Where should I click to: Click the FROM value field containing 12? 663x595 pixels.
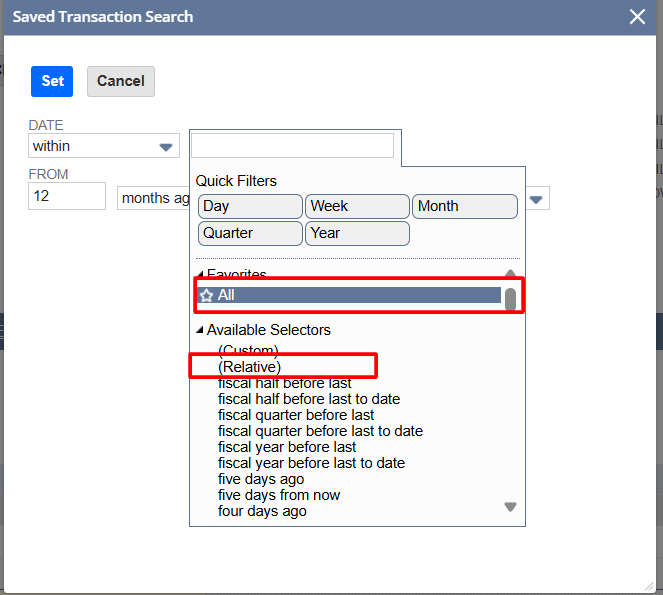point(67,196)
